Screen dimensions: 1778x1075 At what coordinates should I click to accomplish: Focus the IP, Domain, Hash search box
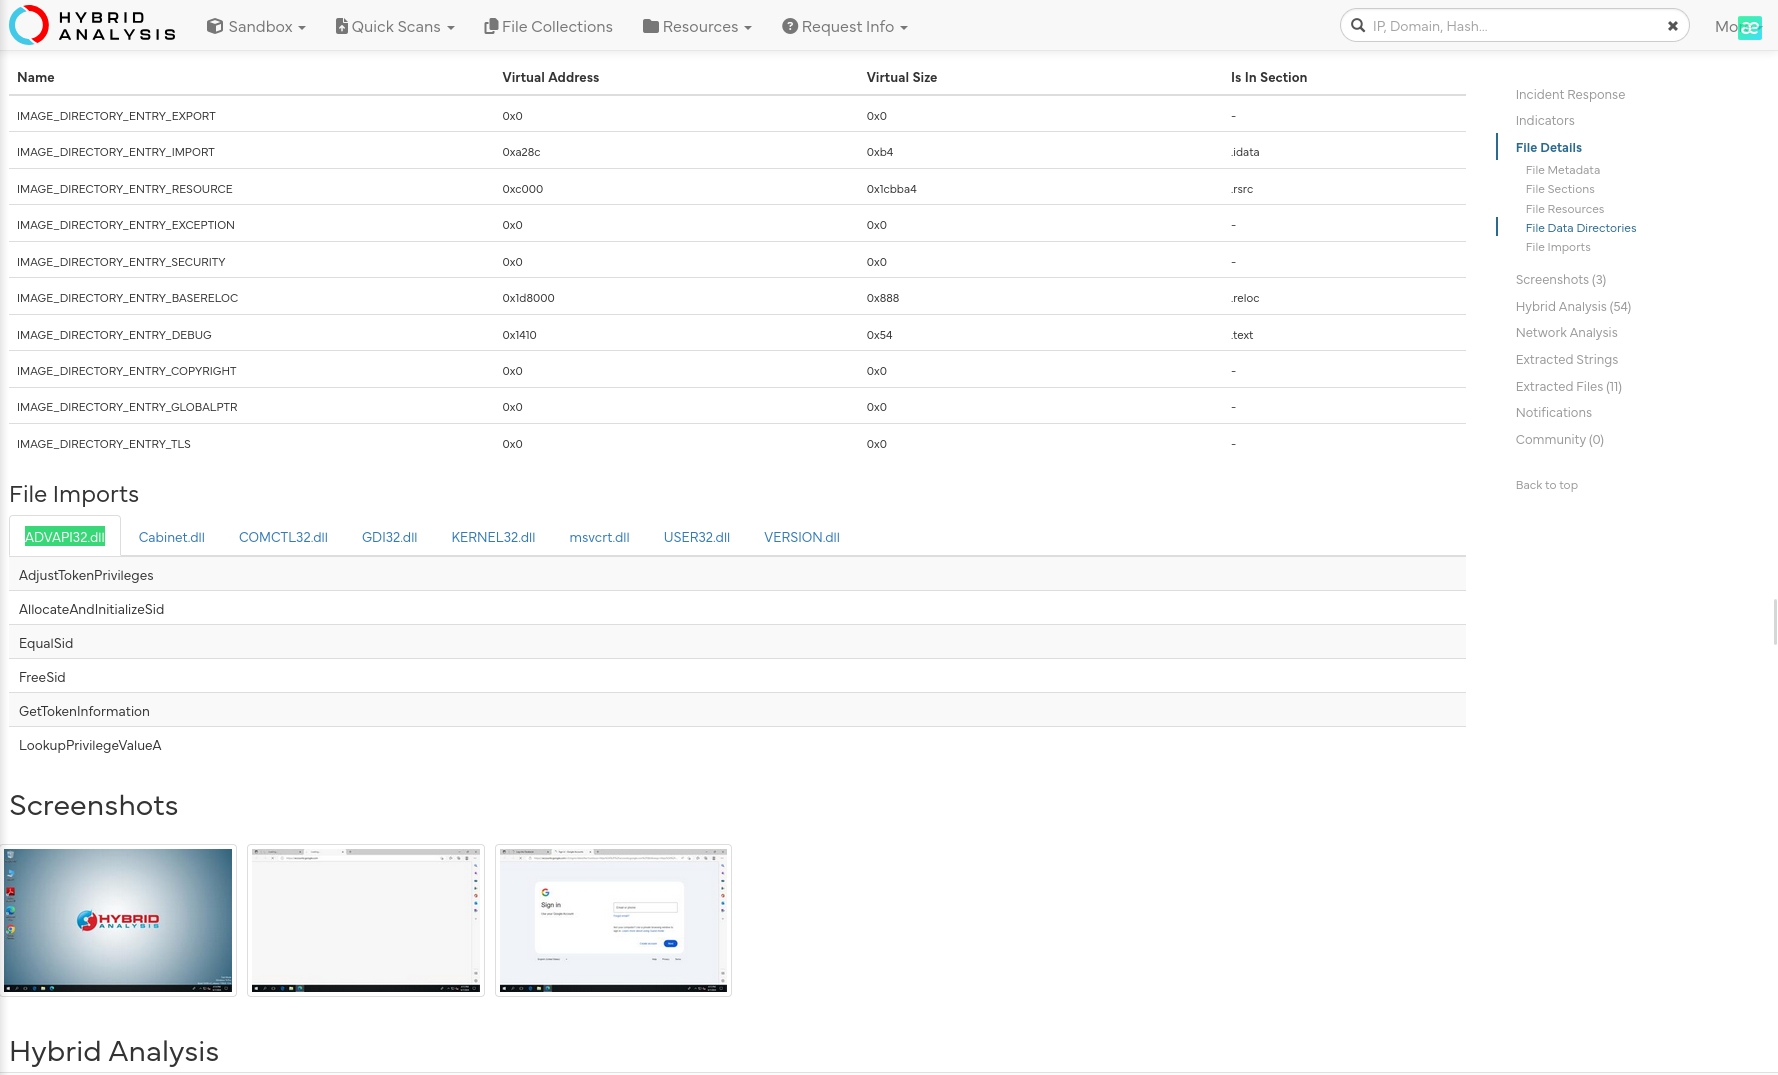click(1514, 26)
